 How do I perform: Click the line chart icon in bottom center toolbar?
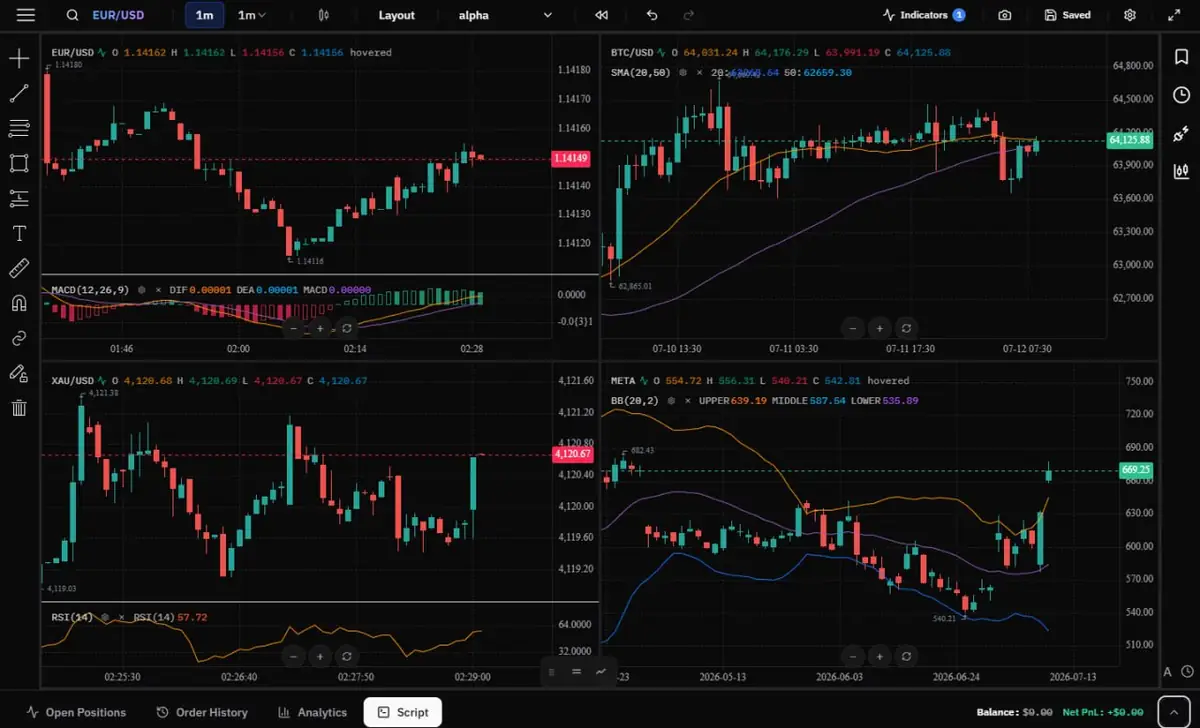[601, 672]
